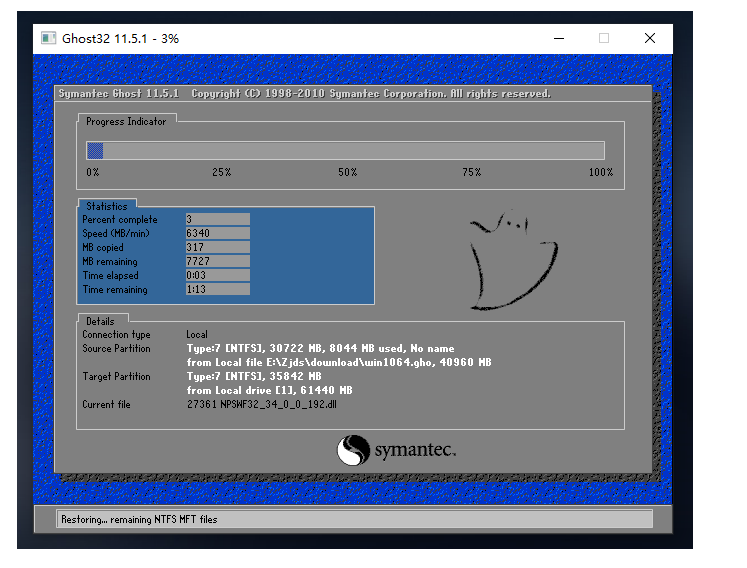Click the Ghost32 app icon in title bar
The image size is (747, 568).
pos(48,38)
